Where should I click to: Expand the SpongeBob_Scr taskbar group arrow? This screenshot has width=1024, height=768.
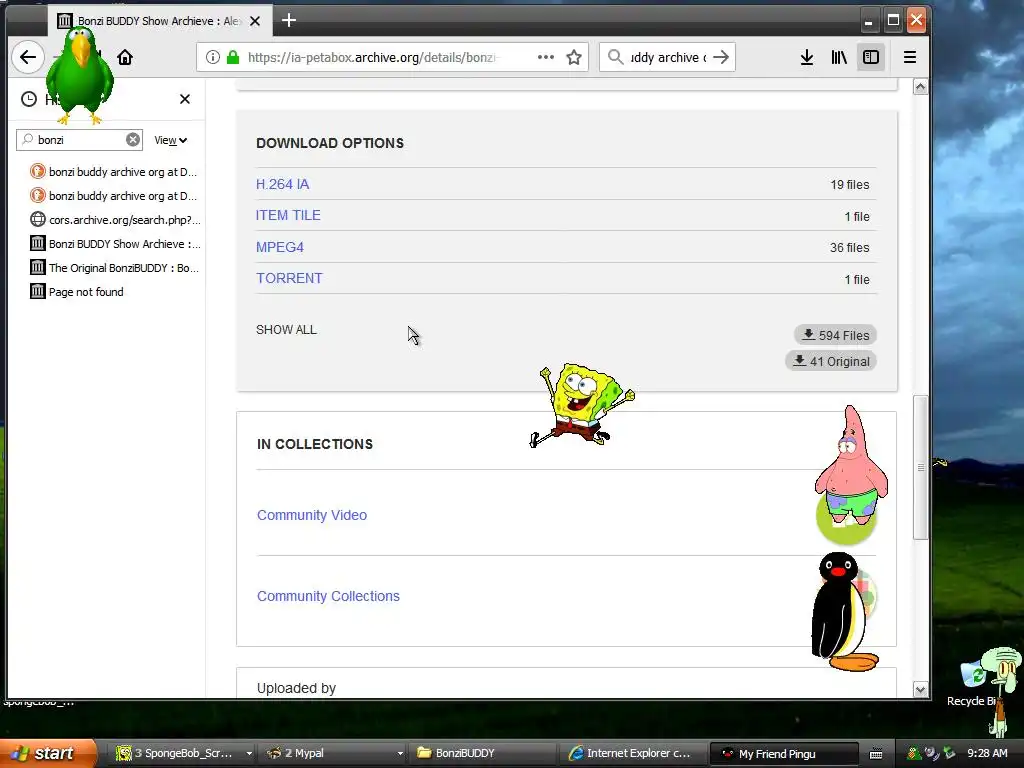tap(249, 753)
